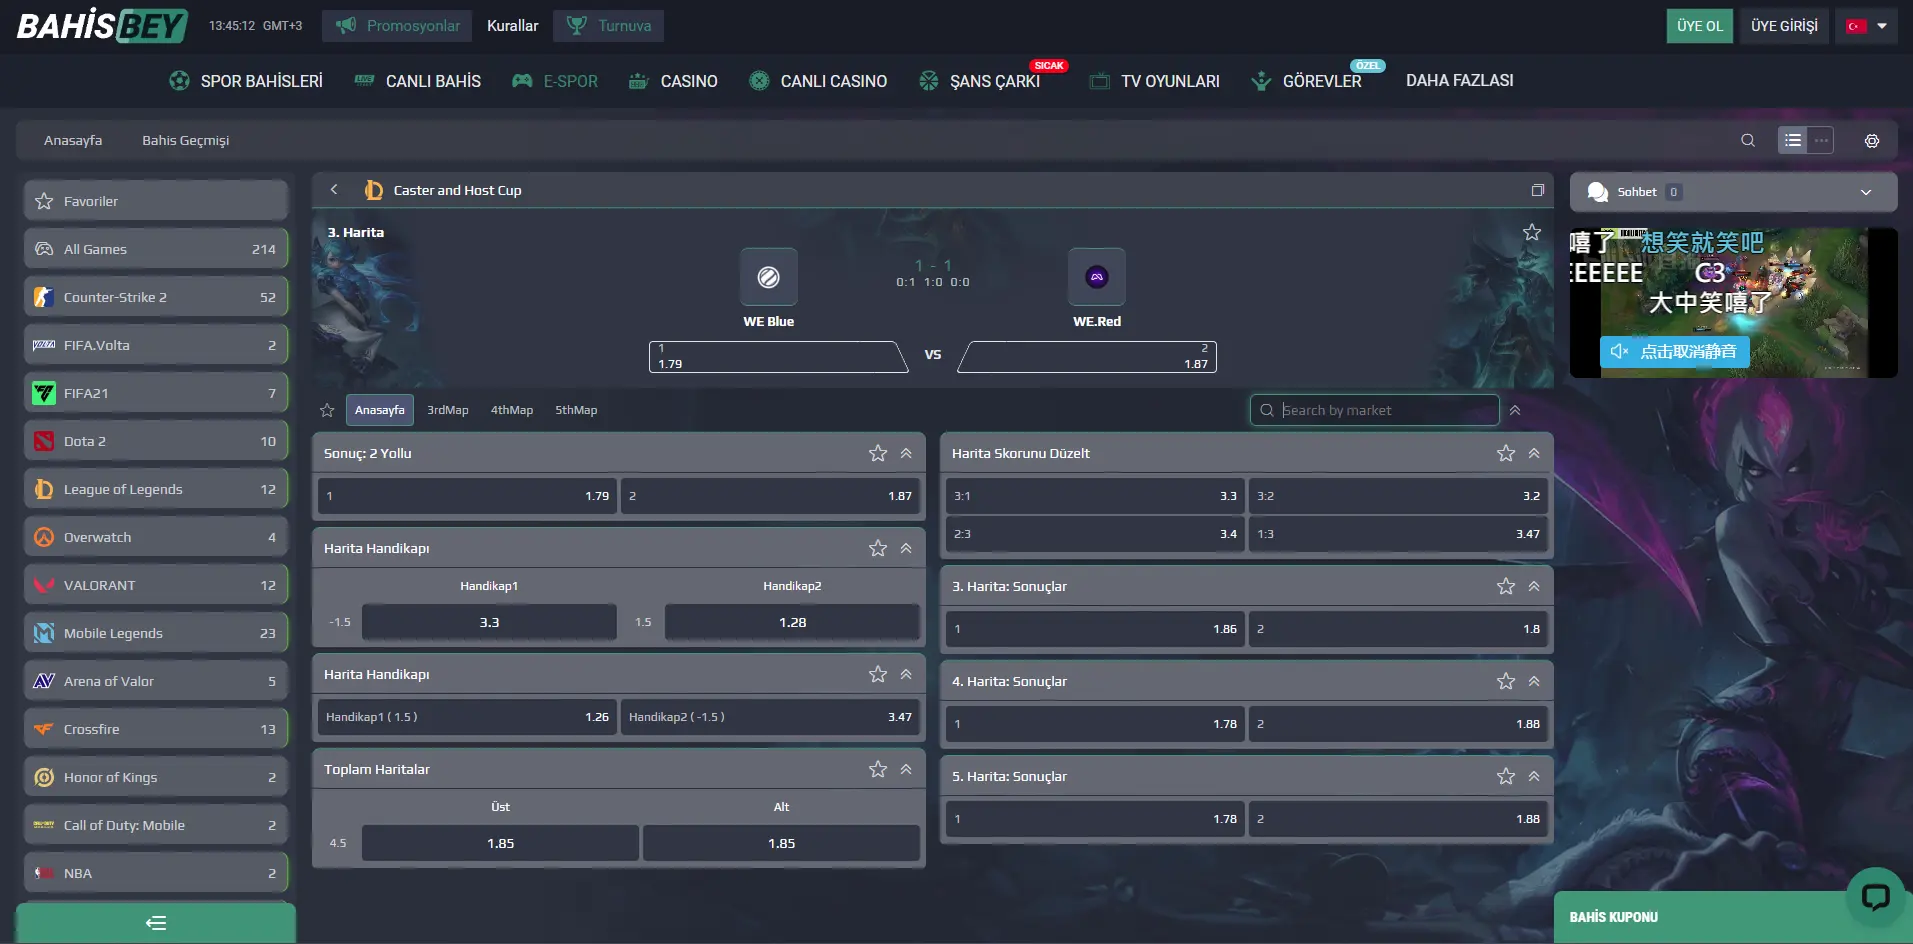
Task: Star the Sonuç: 2 Yollu market
Action: [878, 453]
